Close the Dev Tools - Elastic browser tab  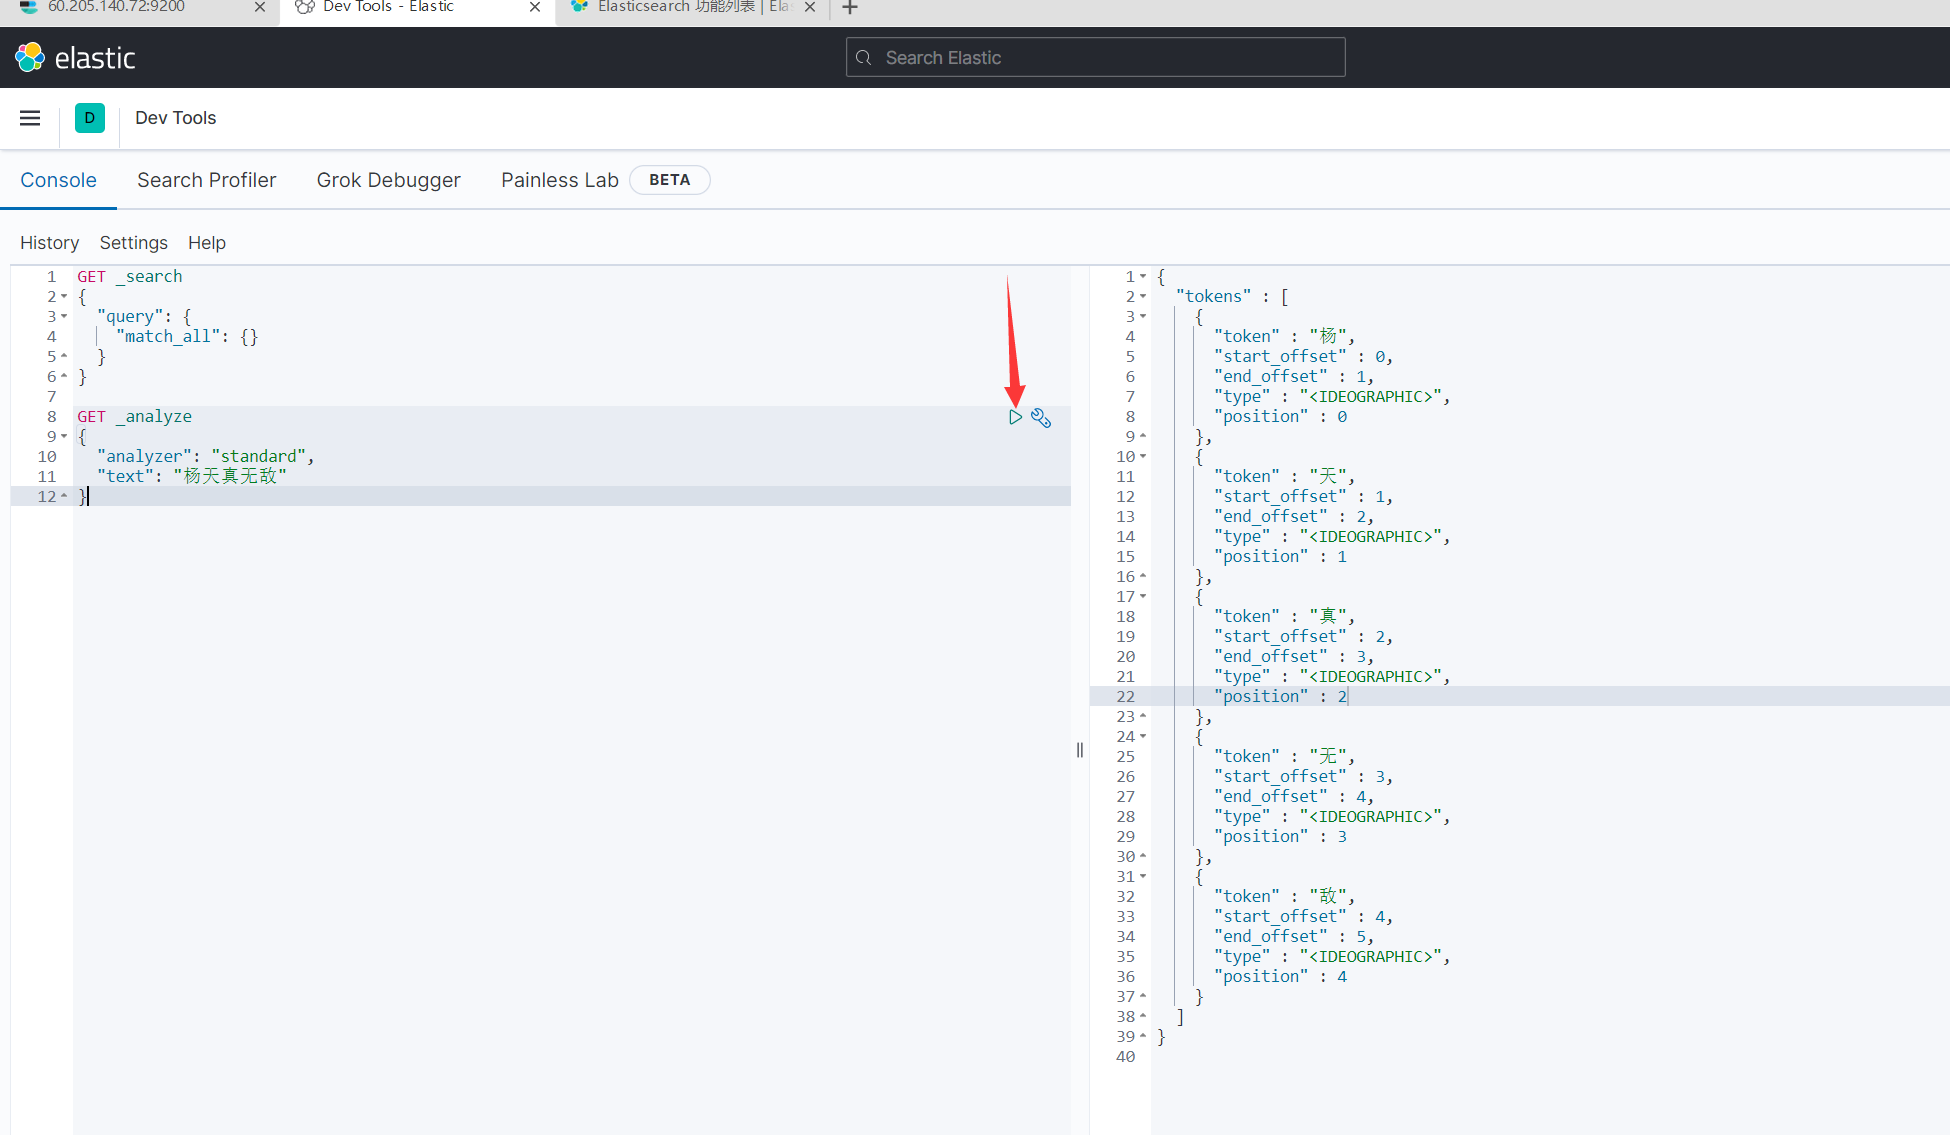coord(535,7)
